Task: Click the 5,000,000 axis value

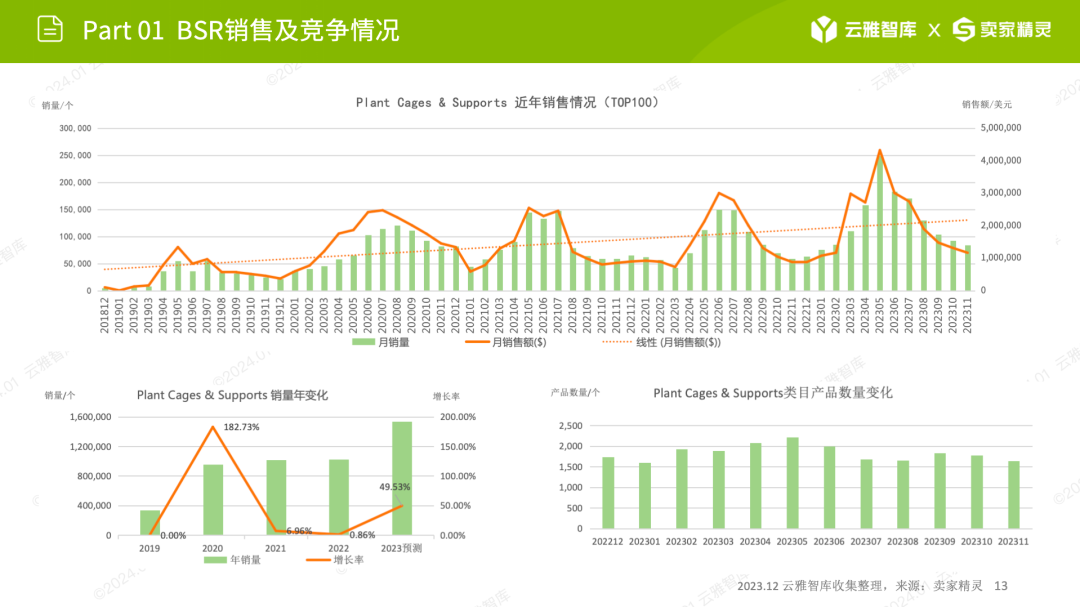Action: coord(1001,128)
